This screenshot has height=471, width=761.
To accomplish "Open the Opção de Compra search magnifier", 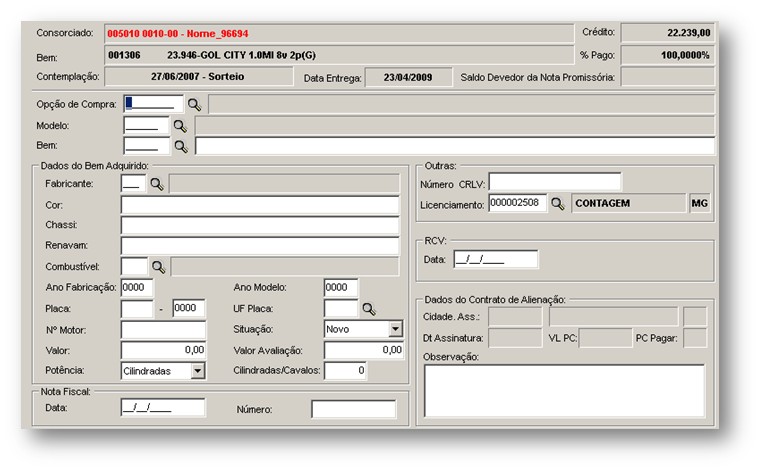I will (194, 104).
